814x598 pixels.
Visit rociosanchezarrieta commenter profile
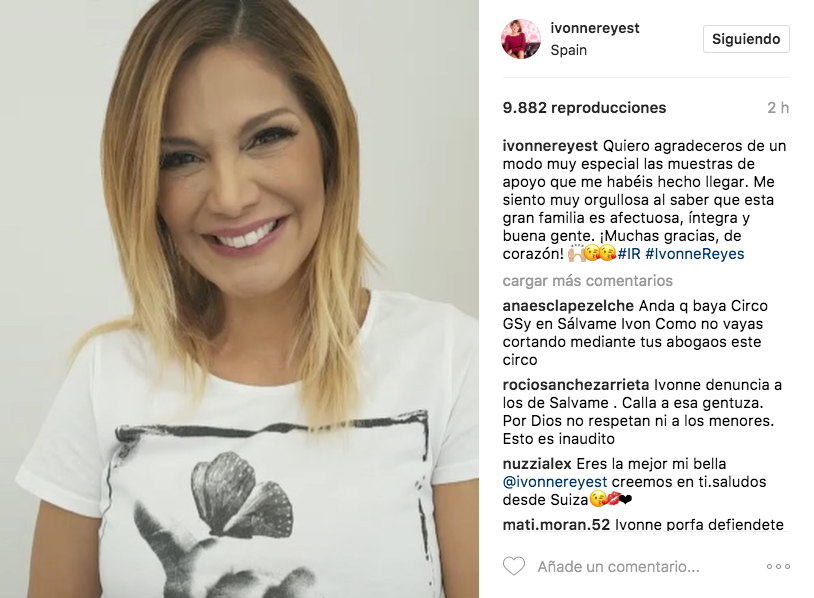576,385
